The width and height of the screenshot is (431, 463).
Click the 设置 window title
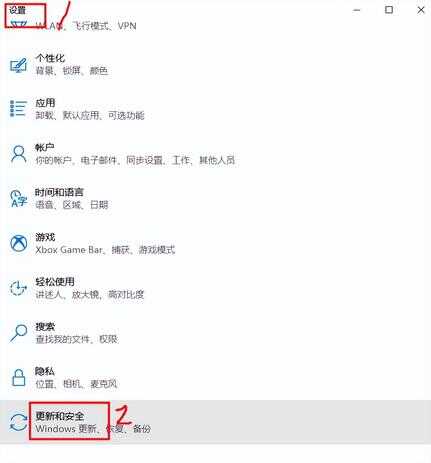pos(17,10)
